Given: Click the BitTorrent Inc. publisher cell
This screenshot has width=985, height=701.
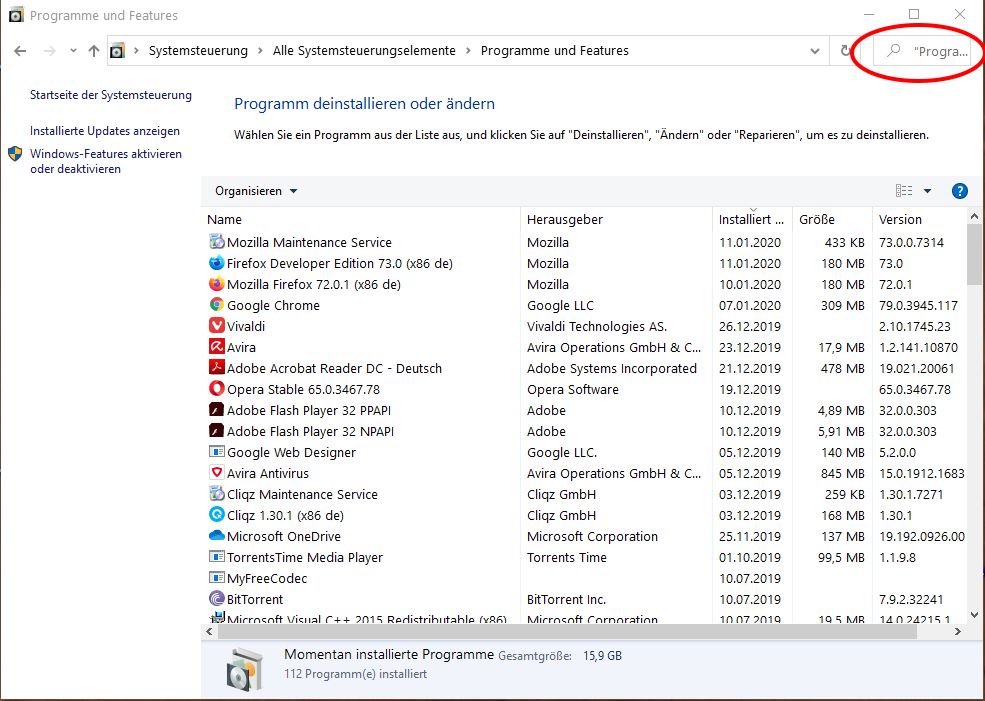Looking at the screenshot, I should click(566, 600).
